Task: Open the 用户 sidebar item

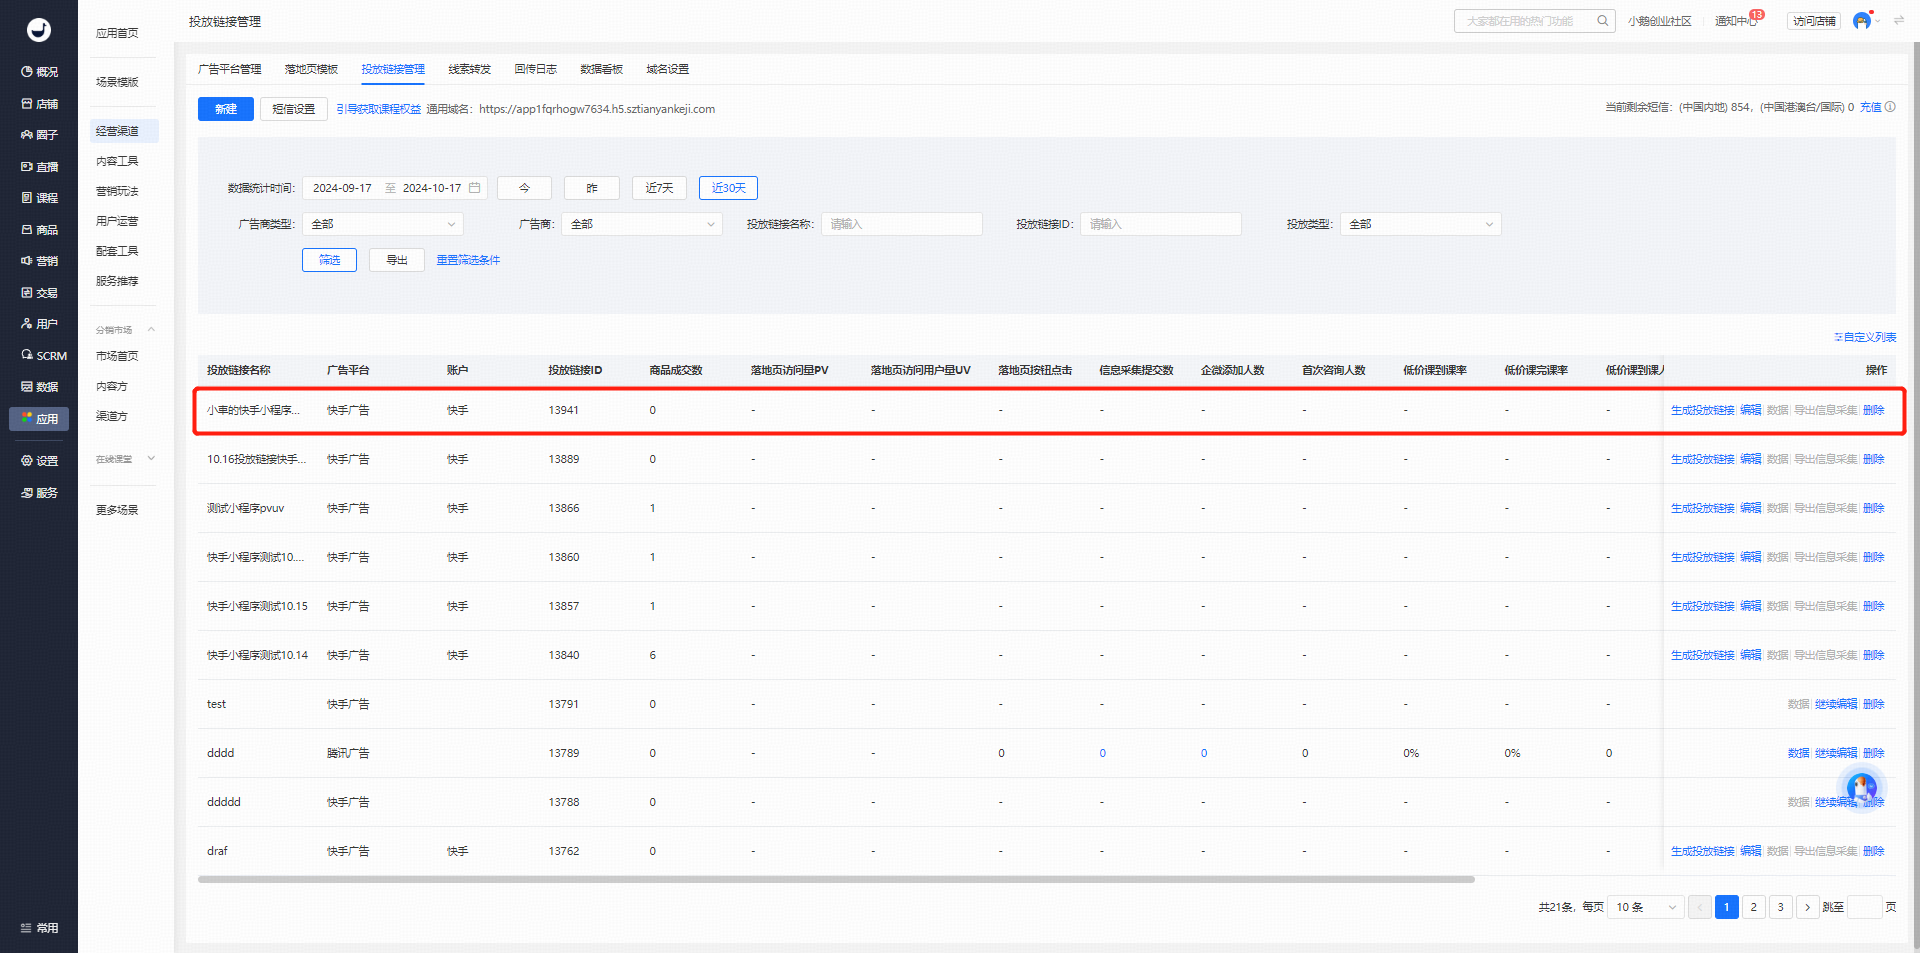Action: (39, 324)
